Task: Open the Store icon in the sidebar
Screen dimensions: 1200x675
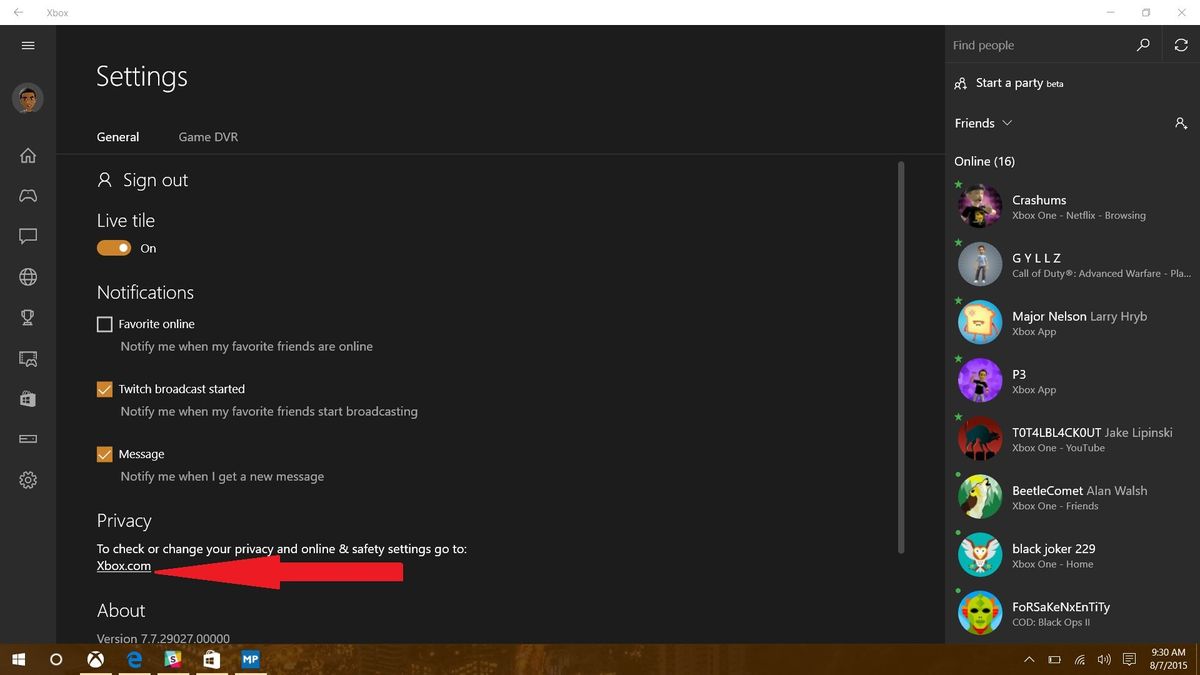Action: (x=27, y=398)
